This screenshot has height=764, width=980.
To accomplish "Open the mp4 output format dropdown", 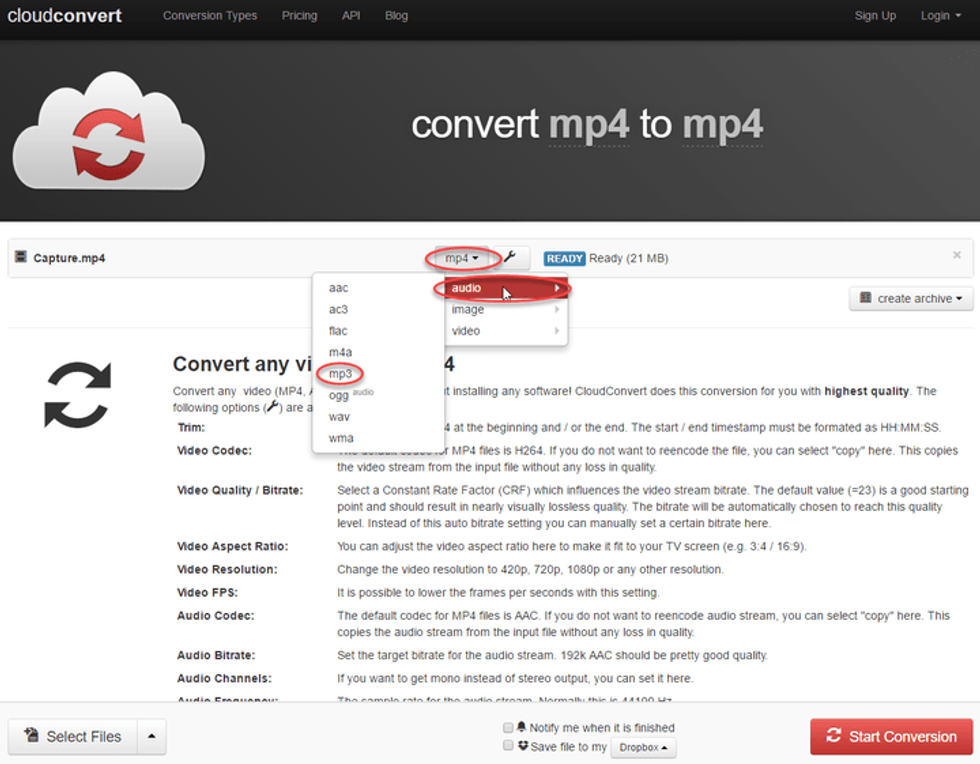I will pyautogui.click(x=461, y=257).
